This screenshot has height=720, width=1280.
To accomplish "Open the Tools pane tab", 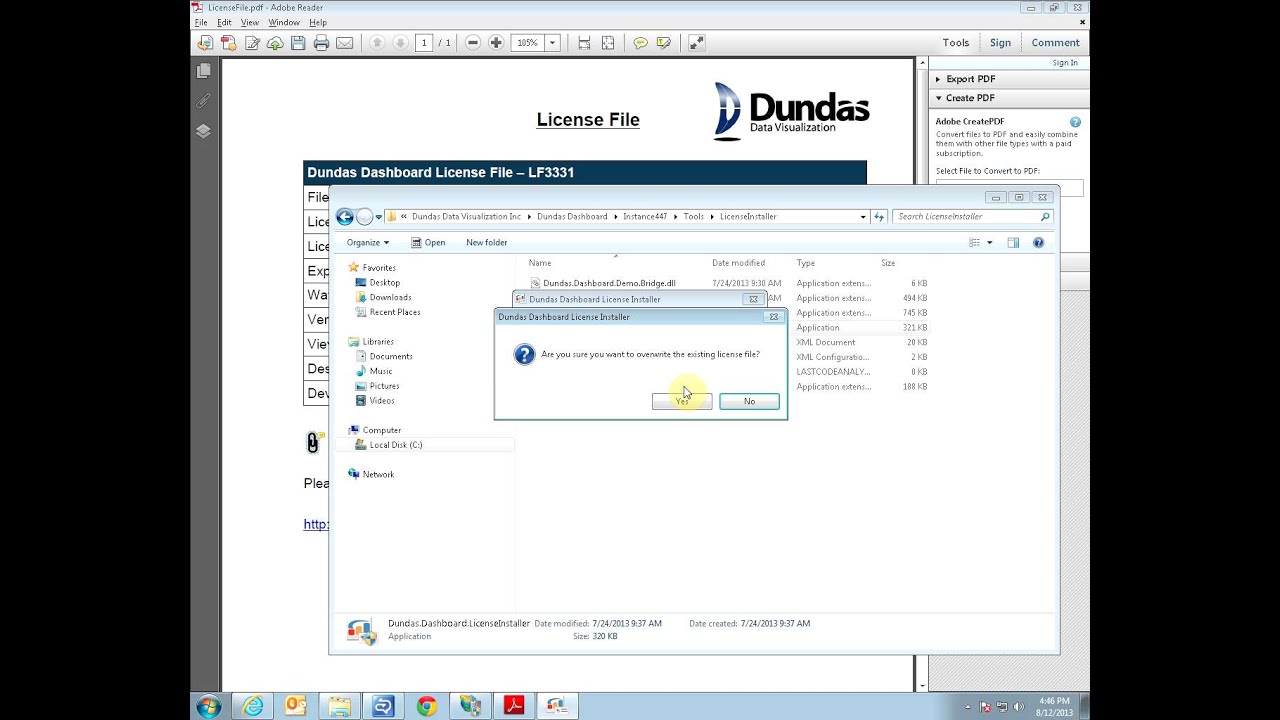I will coord(956,43).
